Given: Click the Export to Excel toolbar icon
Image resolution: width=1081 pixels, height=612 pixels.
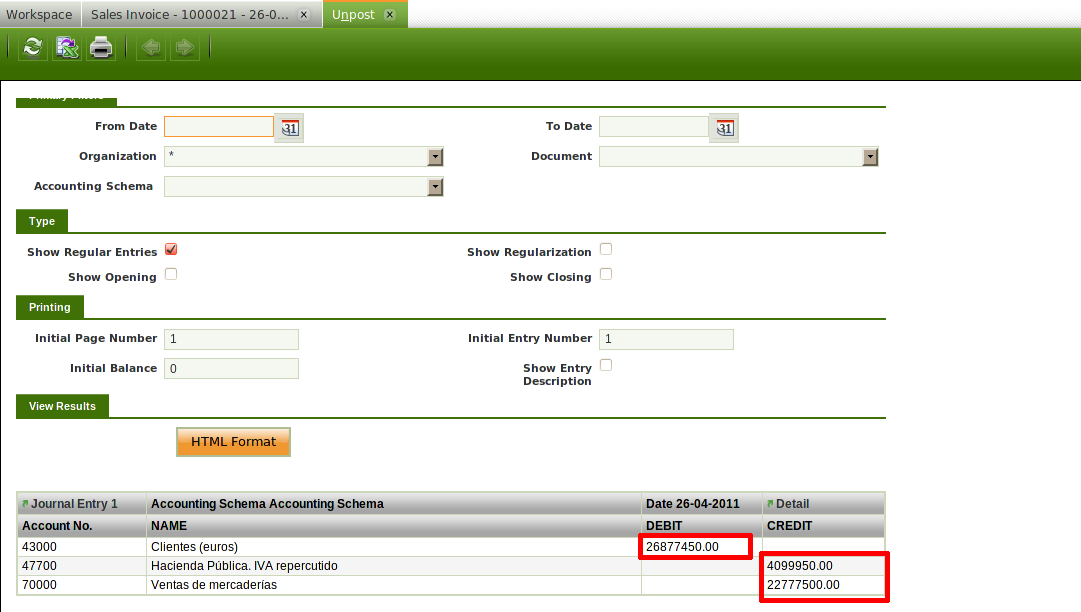Looking at the screenshot, I should (x=67, y=48).
